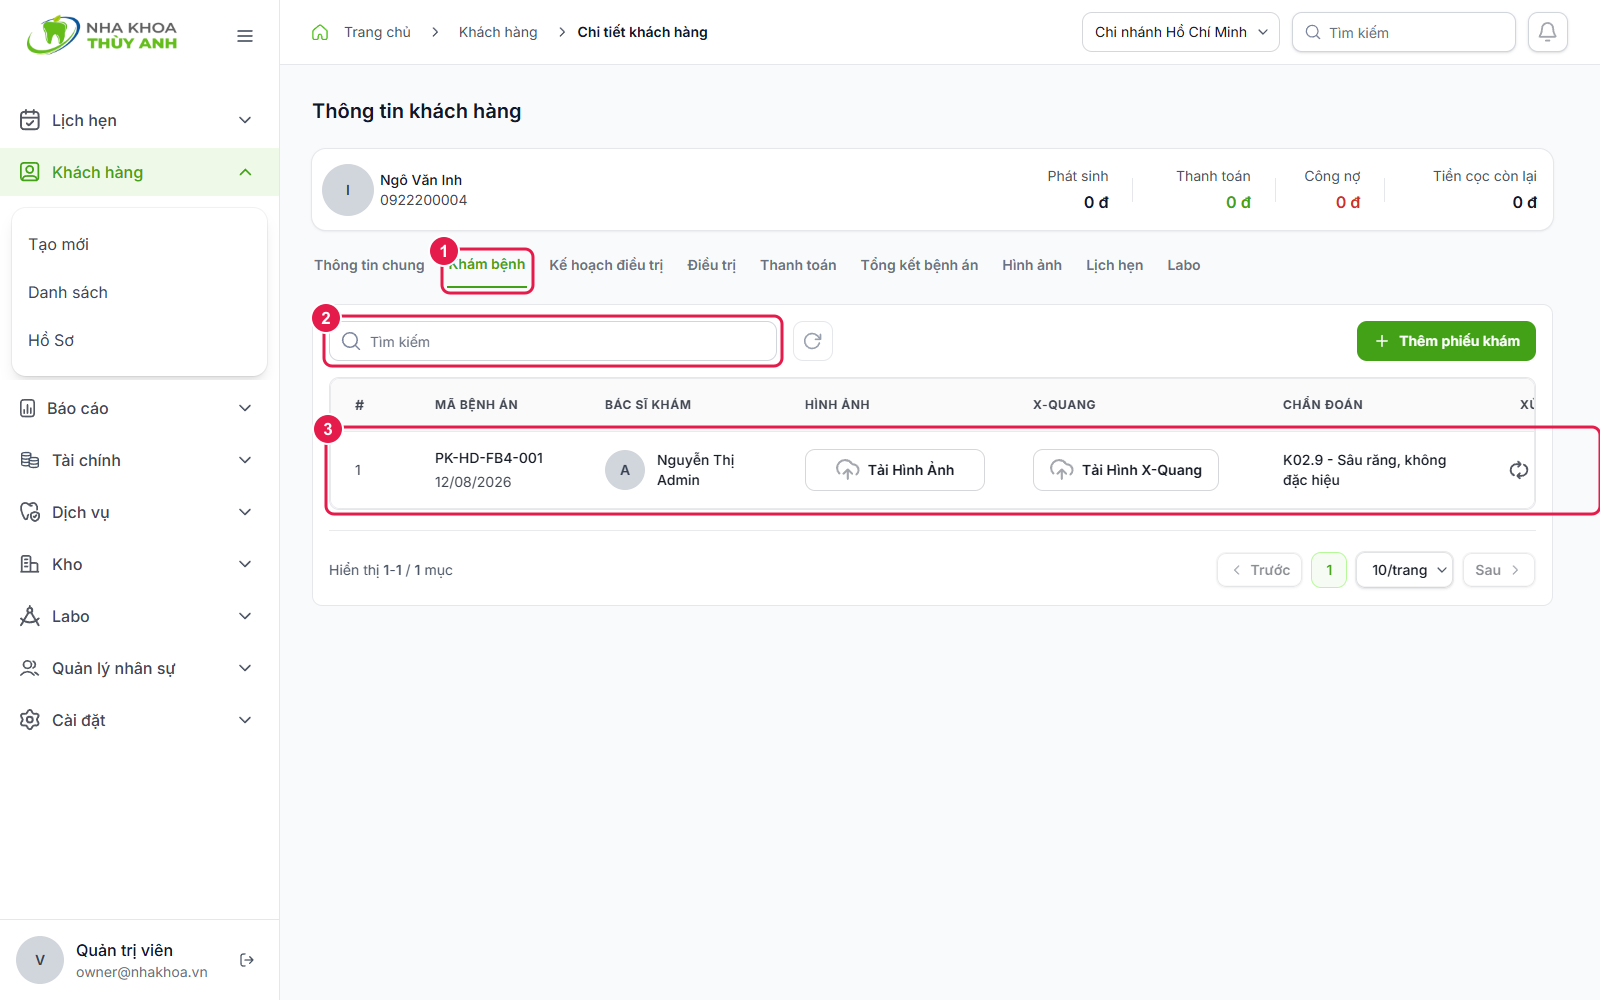Screen dimensions: 1600x1000
Task: Open the Khách hàng breadcrumb link
Action: pyautogui.click(x=498, y=32)
